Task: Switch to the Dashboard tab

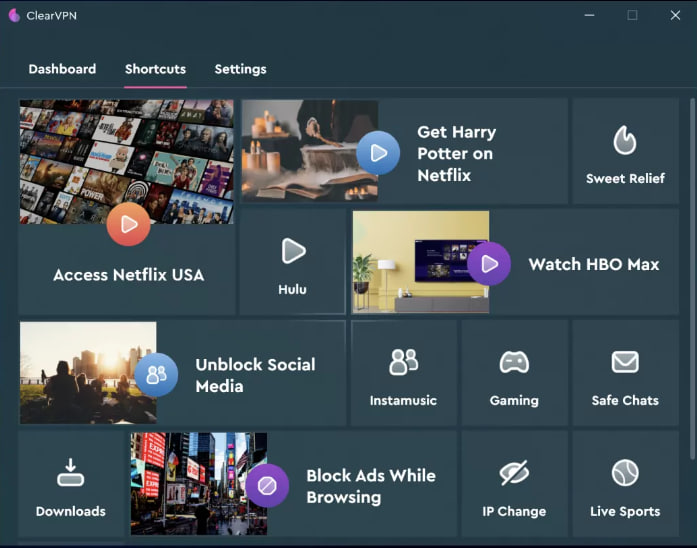Action: coord(62,69)
